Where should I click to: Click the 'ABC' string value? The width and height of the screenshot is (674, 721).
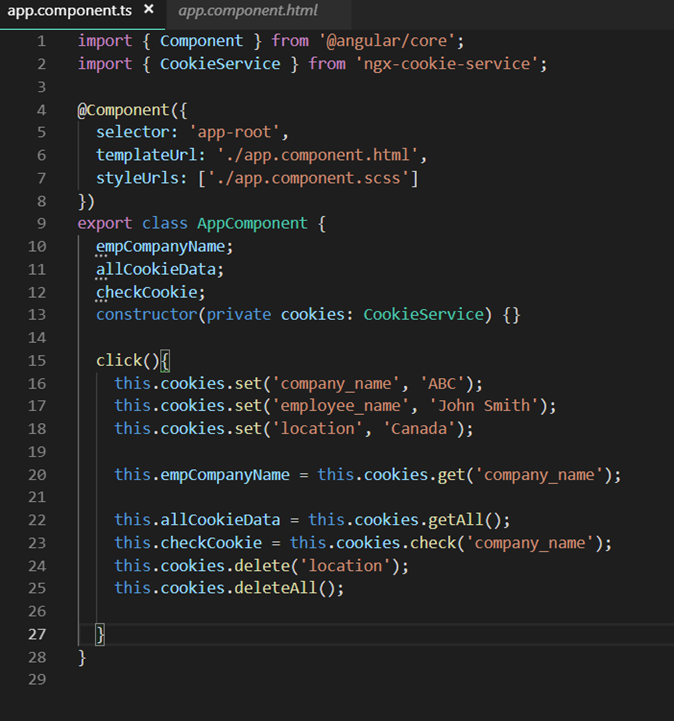[442, 383]
